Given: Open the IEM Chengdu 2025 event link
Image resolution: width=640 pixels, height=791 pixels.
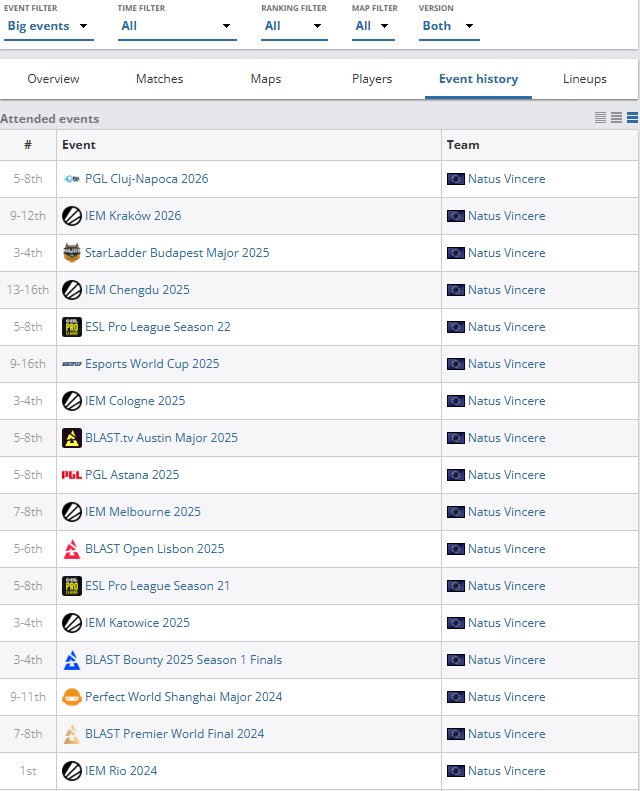Looking at the screenshot, I should coord(137,290).
